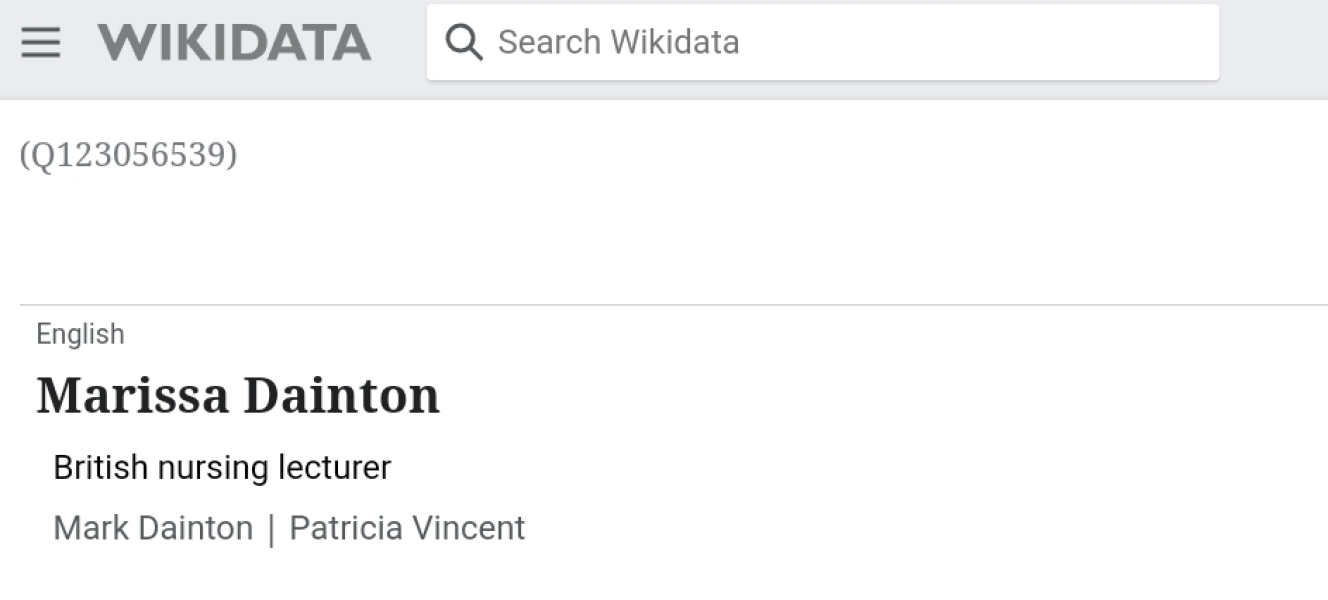Image resolution: width=1328 pixels, height=600 pixels.
Task: Select the British nursing lecturer description
Action: [222, 467]
